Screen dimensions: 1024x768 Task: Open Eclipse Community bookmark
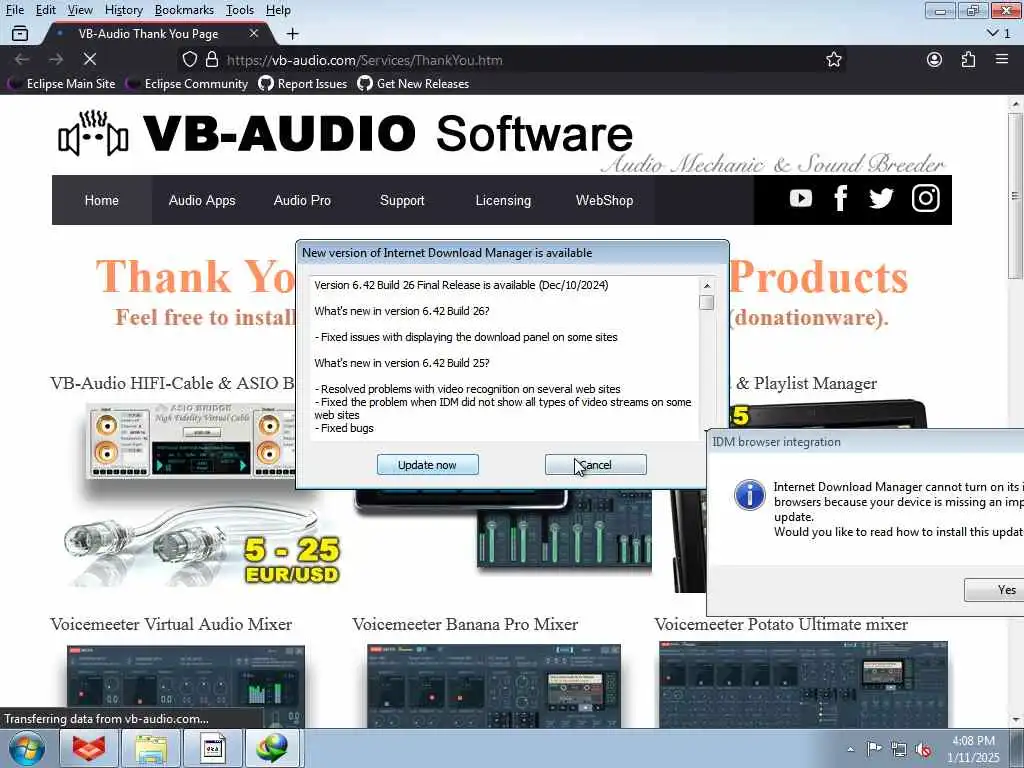pyautogui.click(x=188, y=84)
